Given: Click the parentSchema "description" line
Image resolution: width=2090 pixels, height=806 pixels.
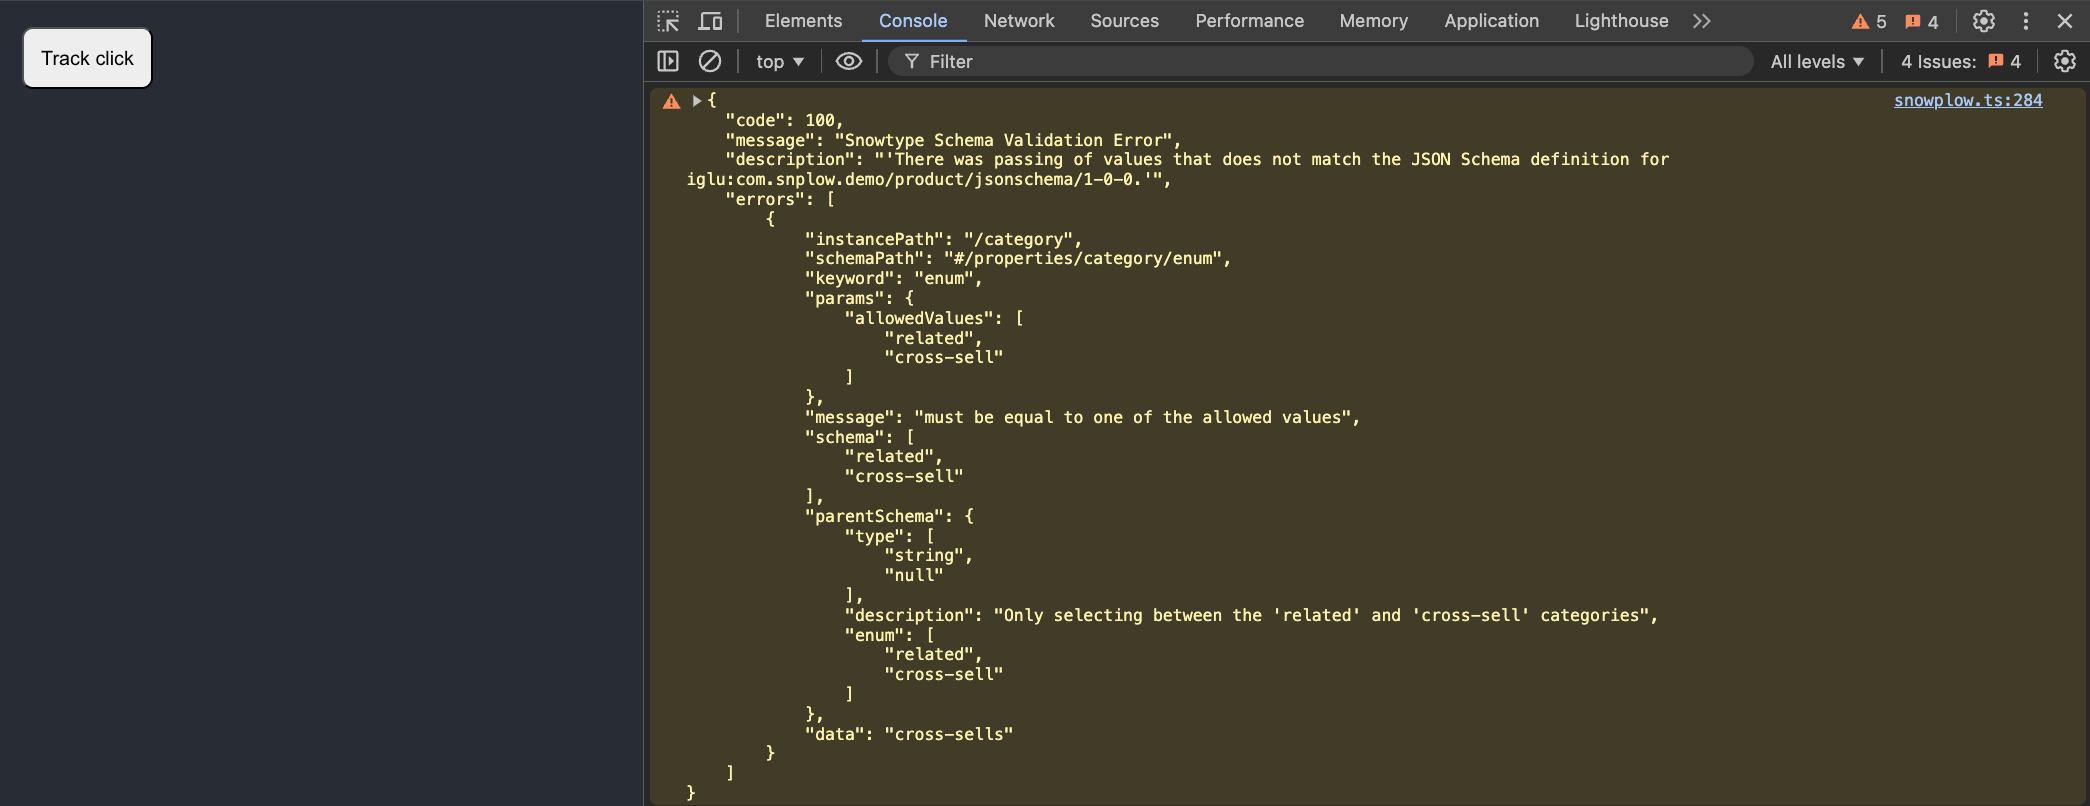Looking at the screenshot, I should (x=1251, y=615).
